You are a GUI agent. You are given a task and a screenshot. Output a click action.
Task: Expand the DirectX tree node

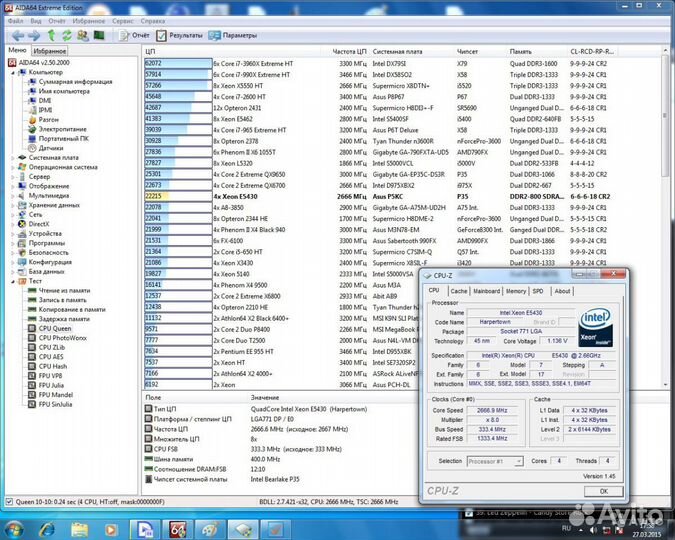click(x=12, y=224)
